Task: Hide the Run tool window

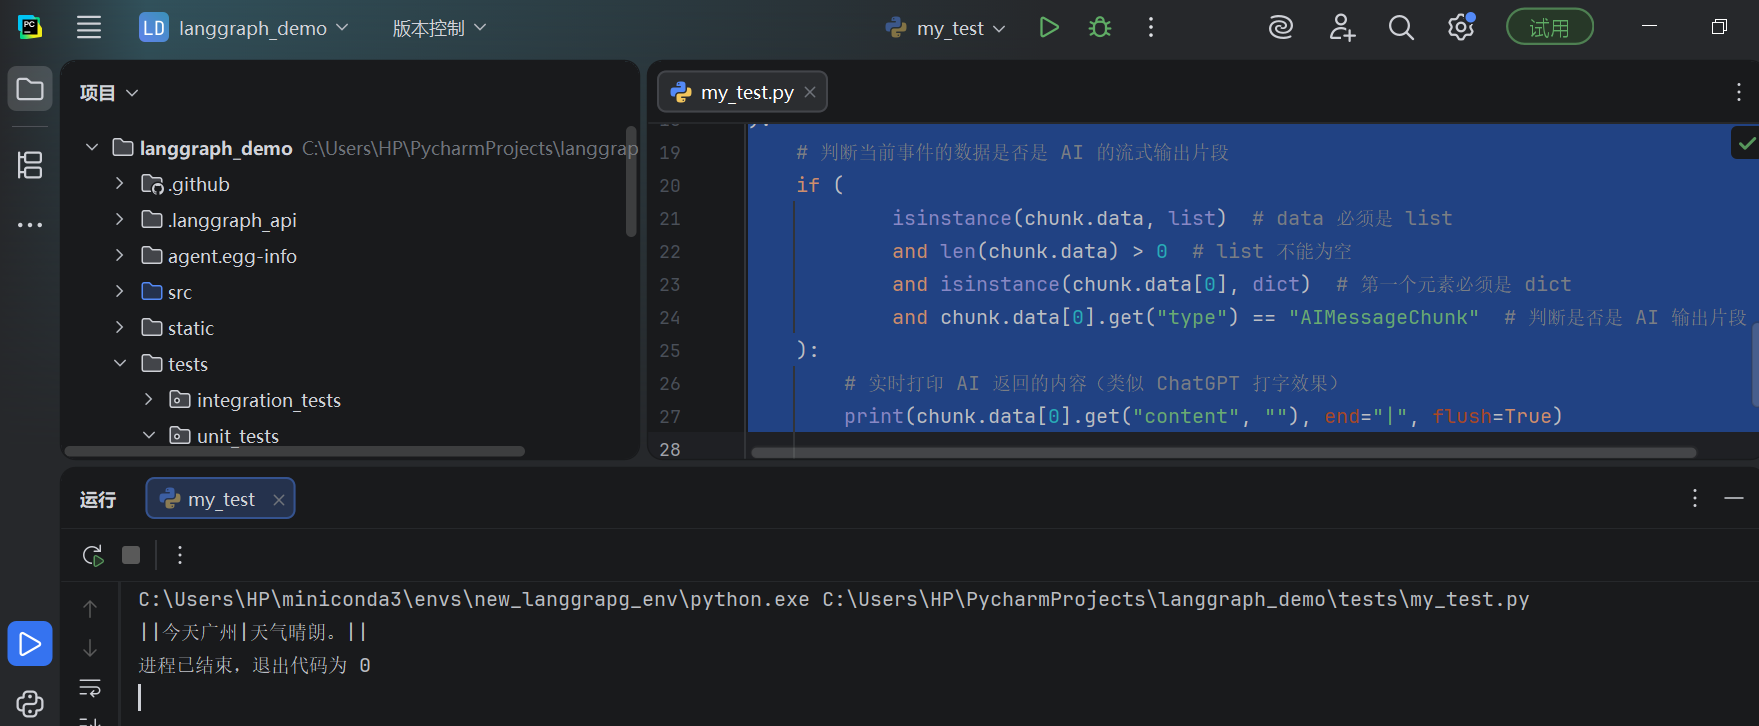Action: pos(1734,498)
